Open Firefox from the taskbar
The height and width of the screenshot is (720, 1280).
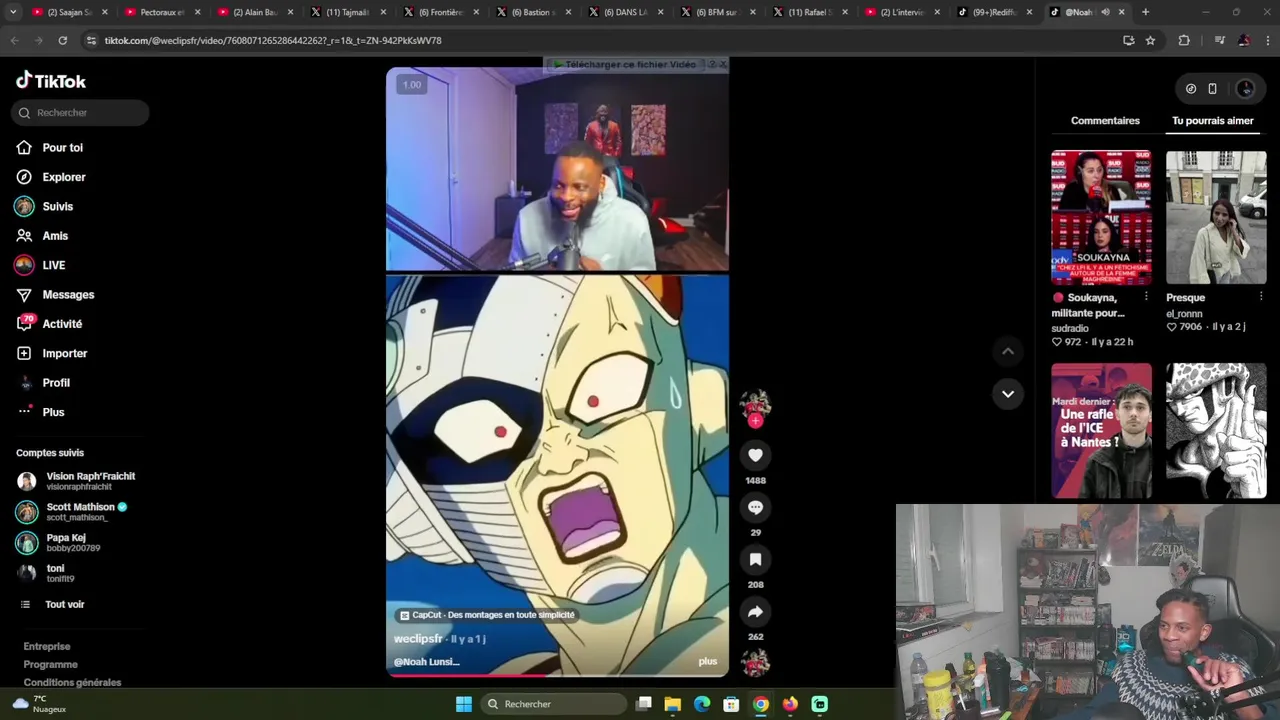(x=790, y=704)
